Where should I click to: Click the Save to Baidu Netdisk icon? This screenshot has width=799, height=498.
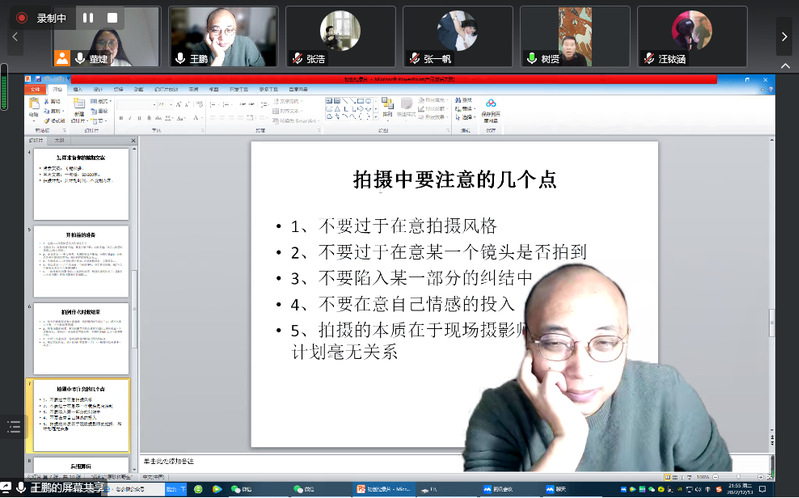click(x=491, y=108)
